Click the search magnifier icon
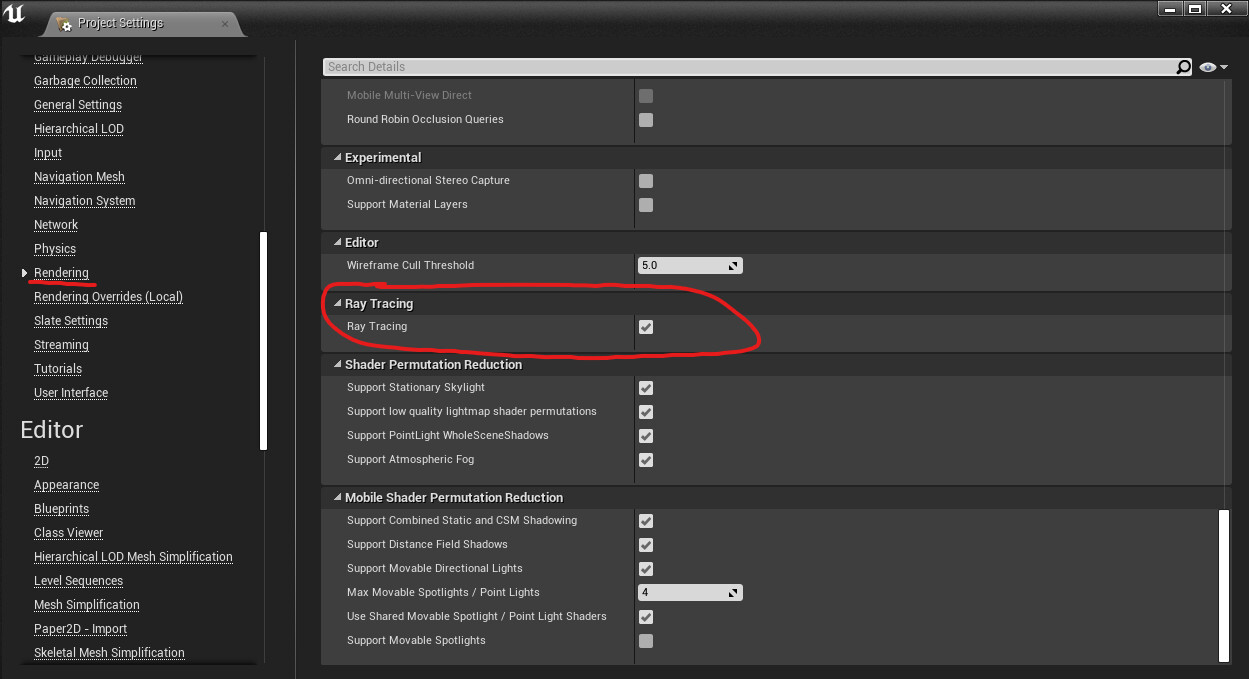Image resolution: width=1249 pixels, height=679 pixels. [1184, 67]
